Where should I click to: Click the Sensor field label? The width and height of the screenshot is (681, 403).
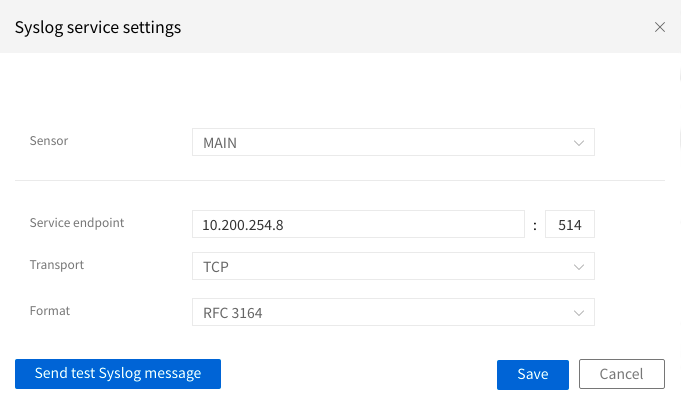49,141
